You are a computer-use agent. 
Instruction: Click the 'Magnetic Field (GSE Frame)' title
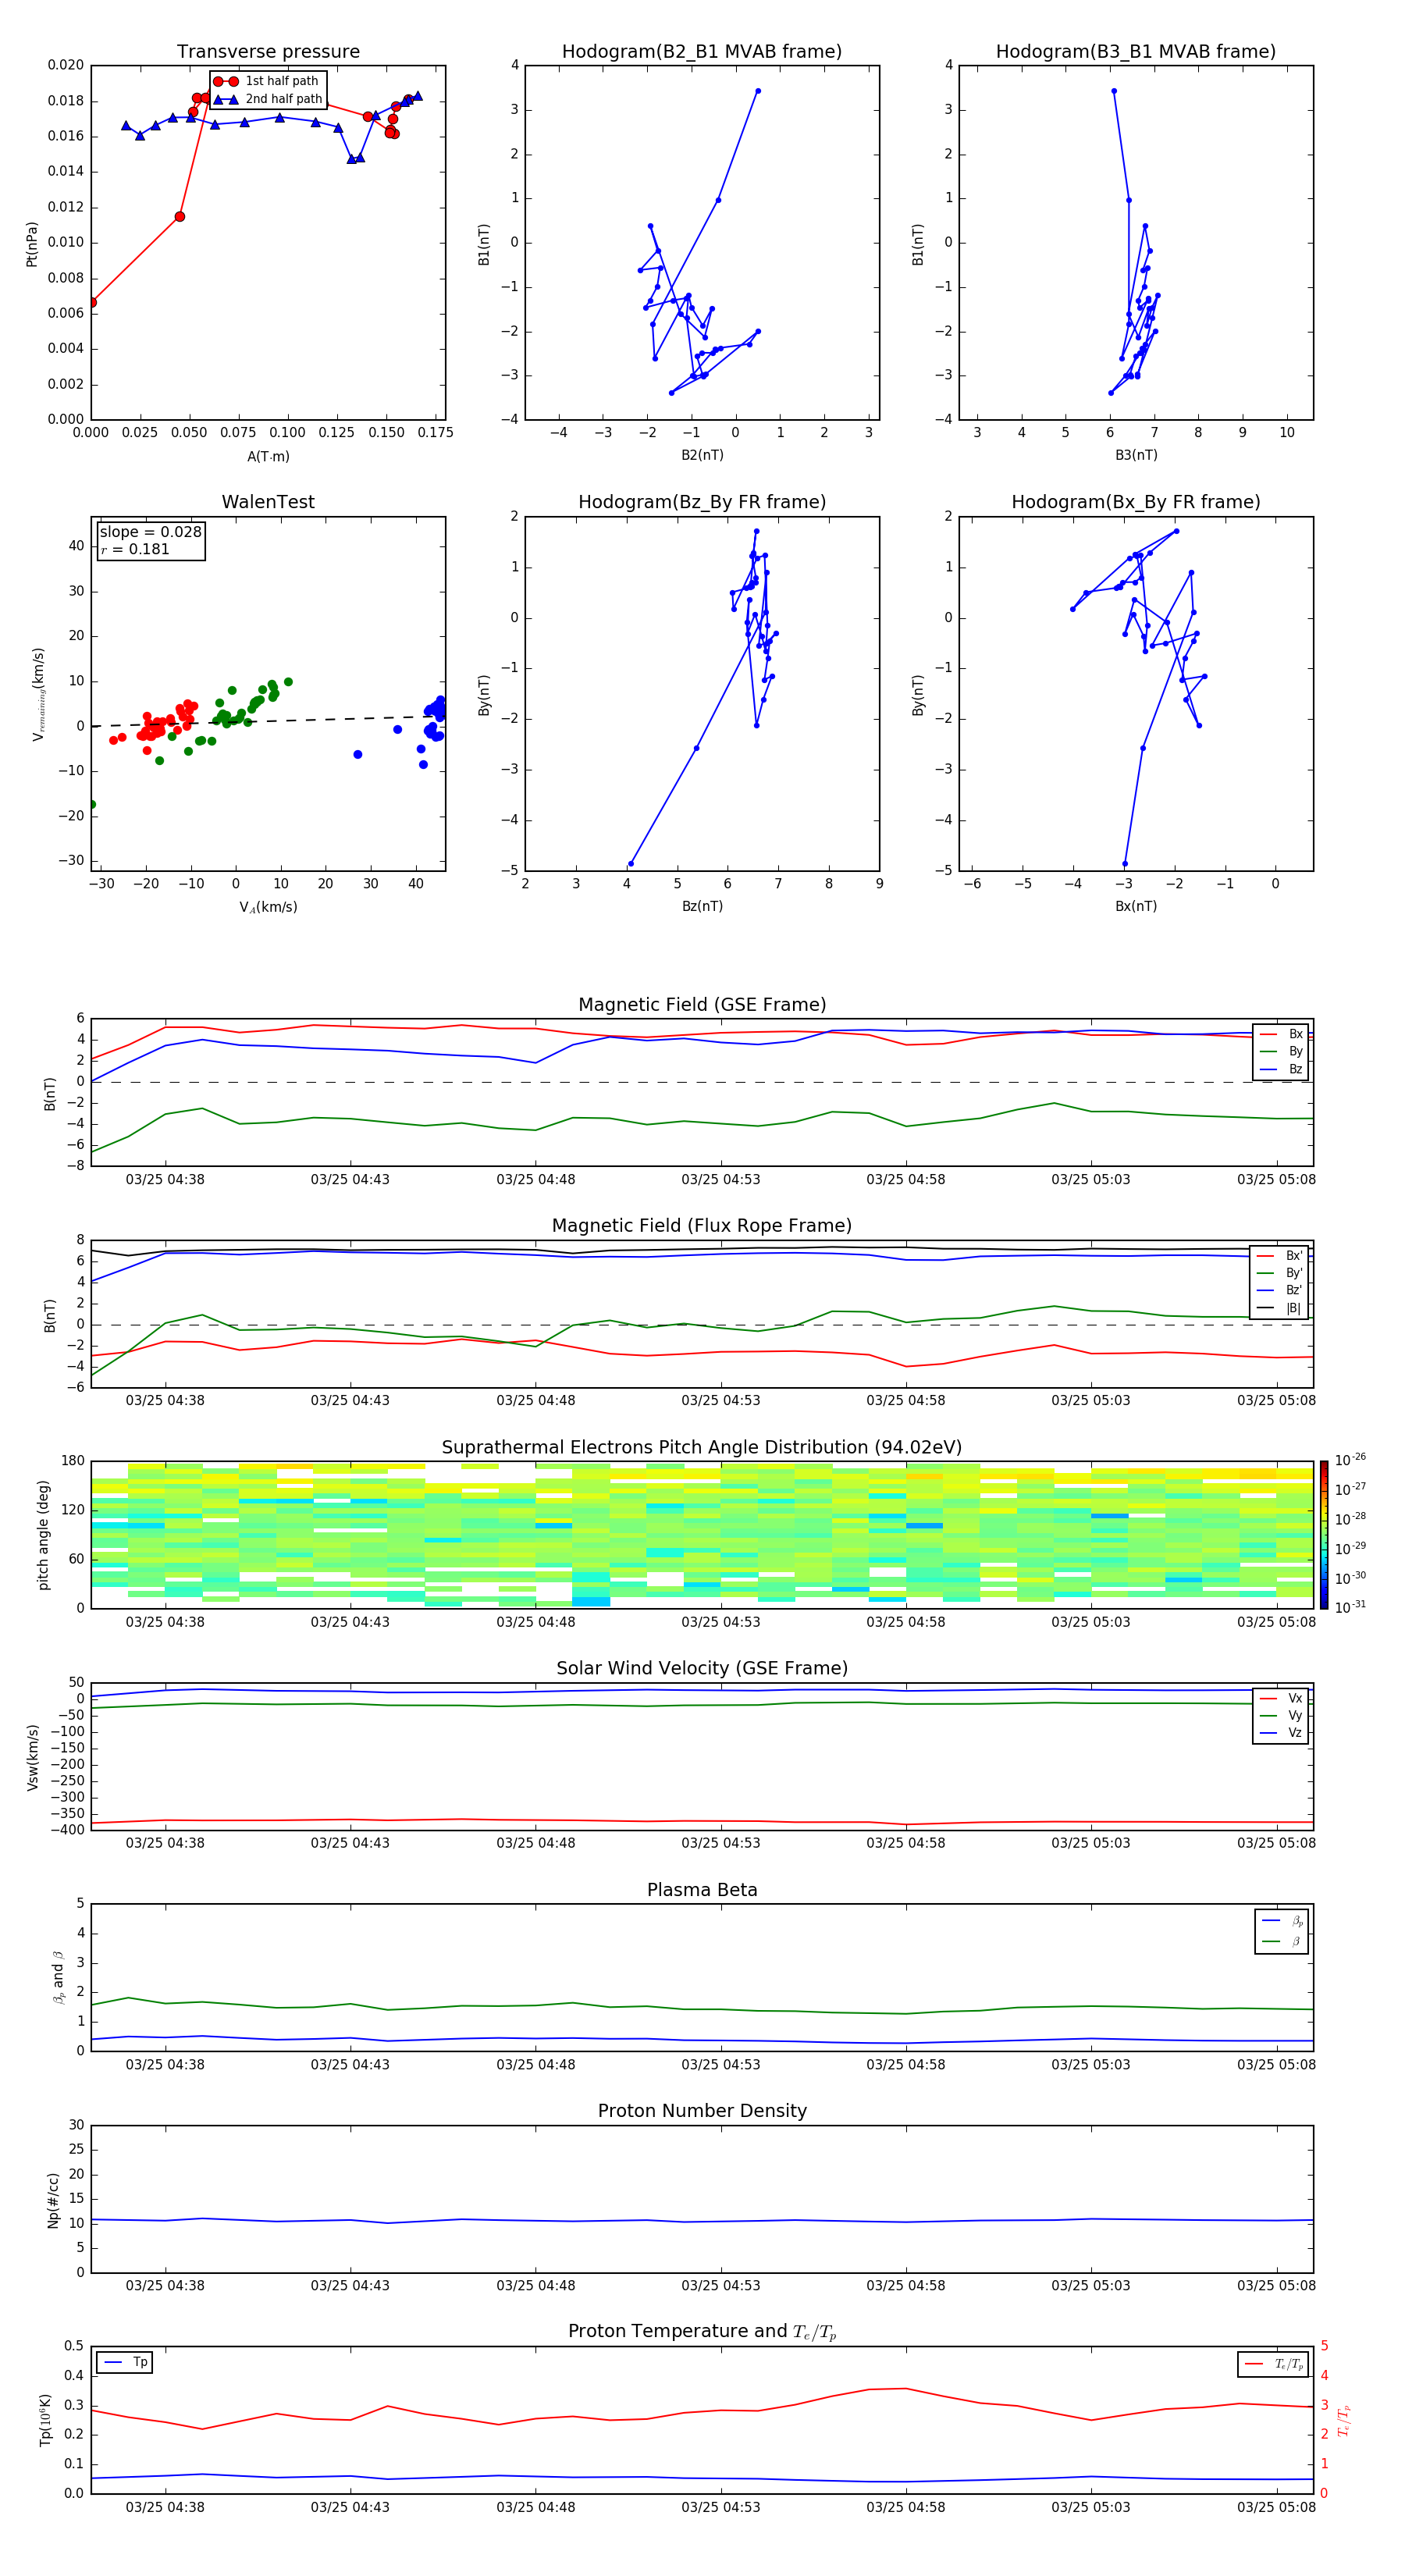coord(702,1005)
